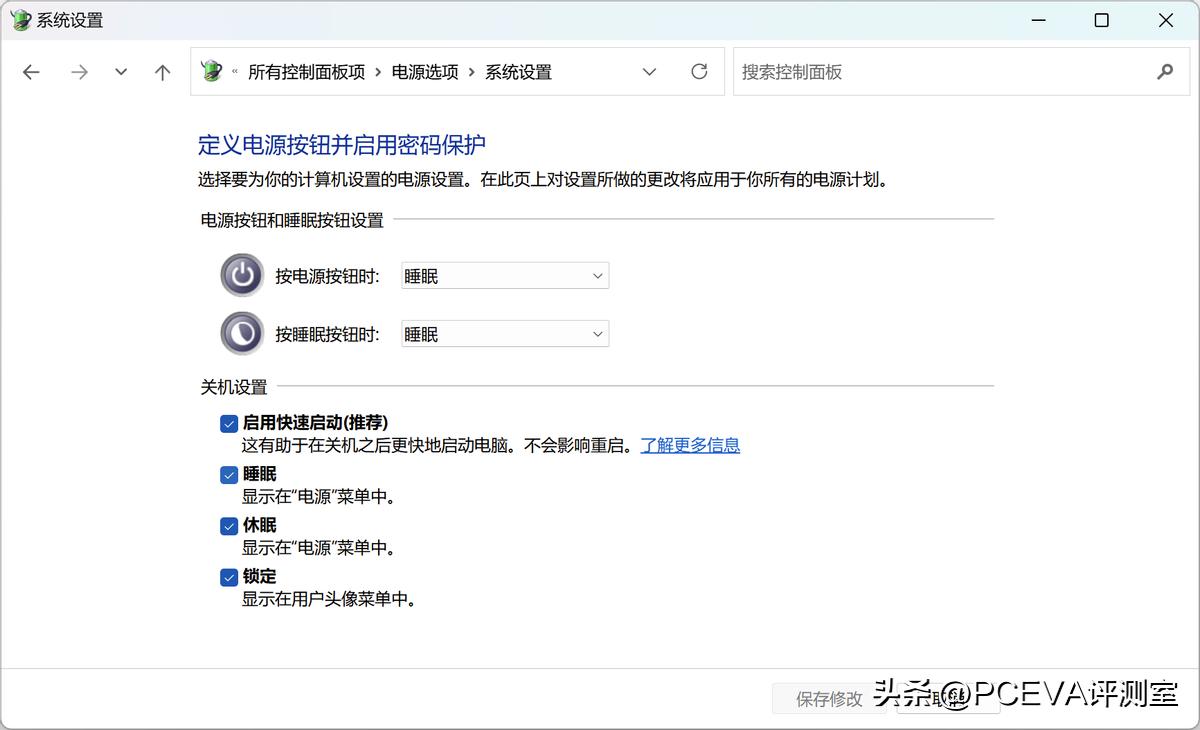Image resolution: width=1200 pixels, height=730 pixels.
Task: Click the Control Panel icon in the address bar
Action: pyautogui.click(x=213, y=71)
